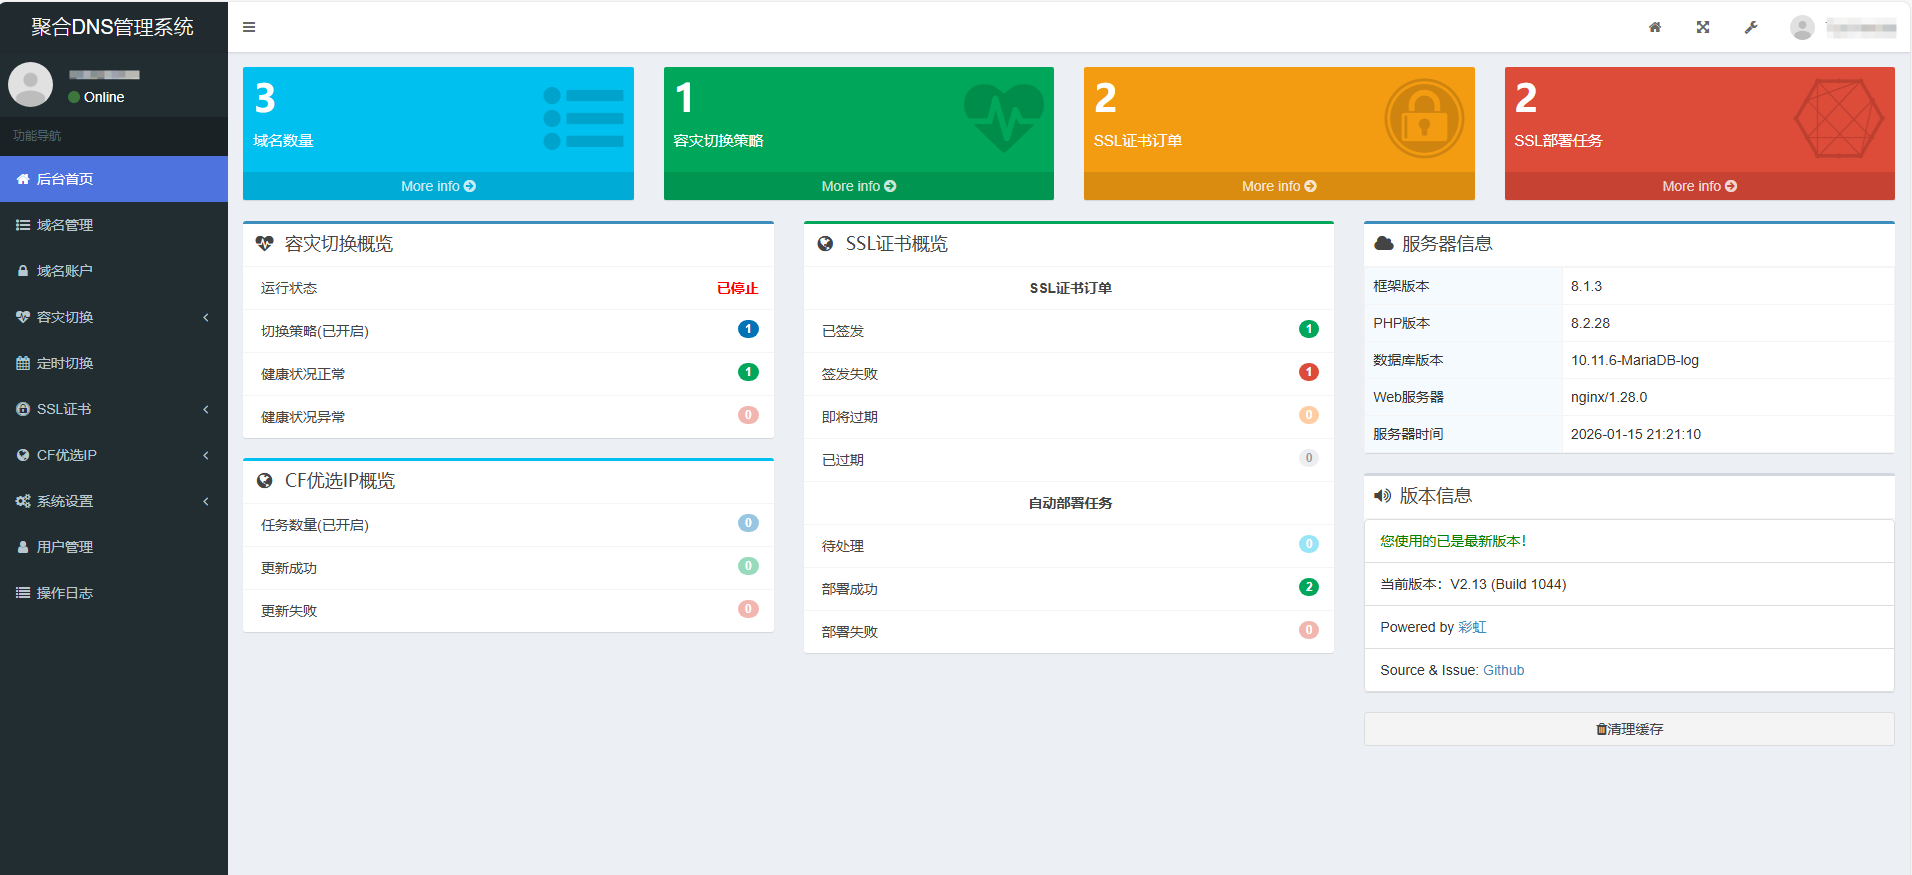Click the green badge next to 部署成功
This screenshot has height=875, width=1912.
point(1308,587)
